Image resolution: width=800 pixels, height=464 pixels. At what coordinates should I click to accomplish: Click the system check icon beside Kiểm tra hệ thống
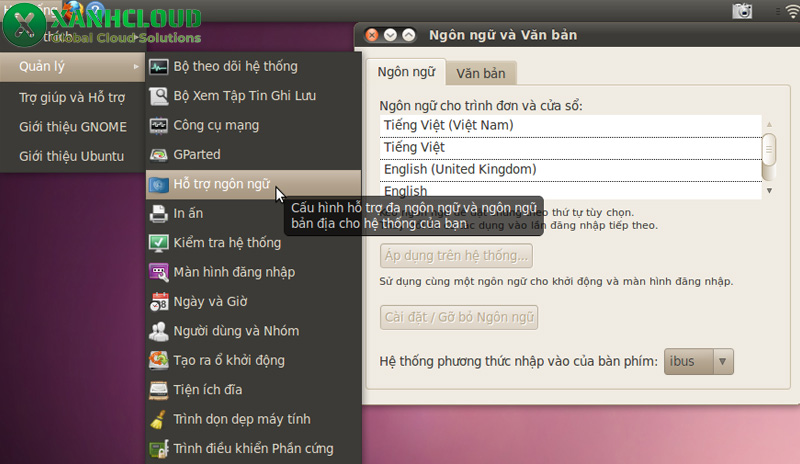(x=158, y=243)
